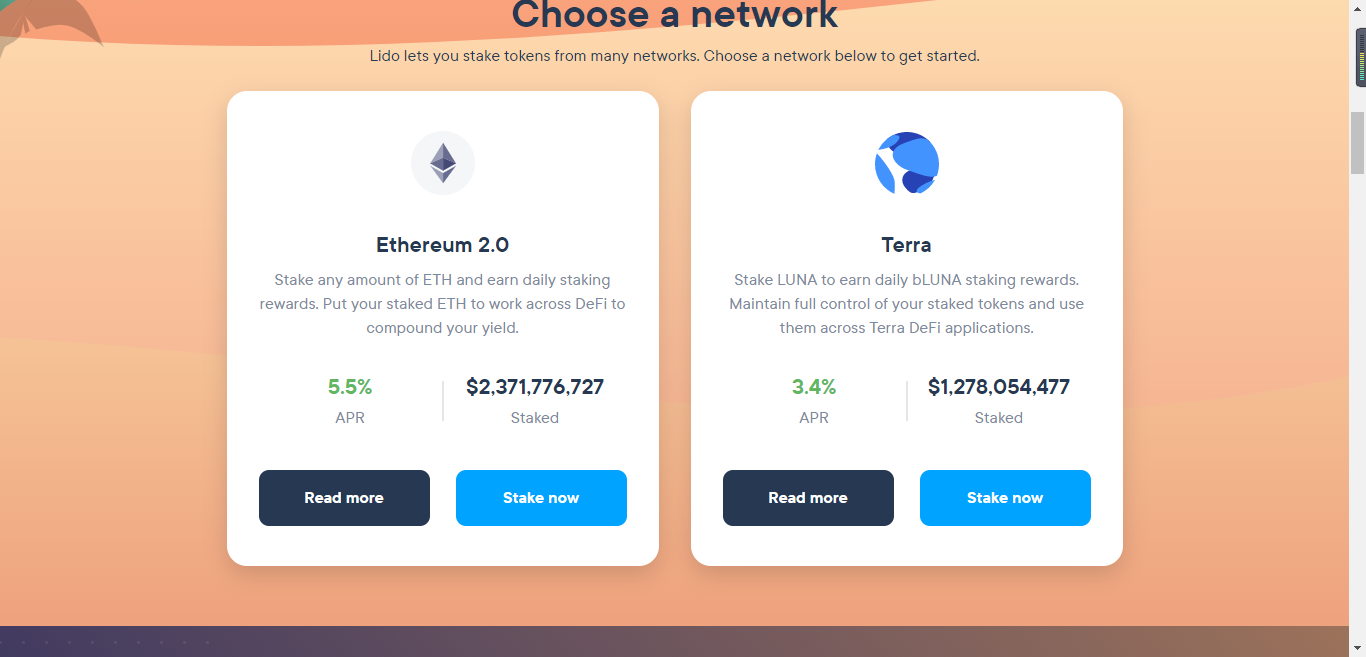
Task: Stake now on Ethereum 2.0
Action: [x=541, y=498]
